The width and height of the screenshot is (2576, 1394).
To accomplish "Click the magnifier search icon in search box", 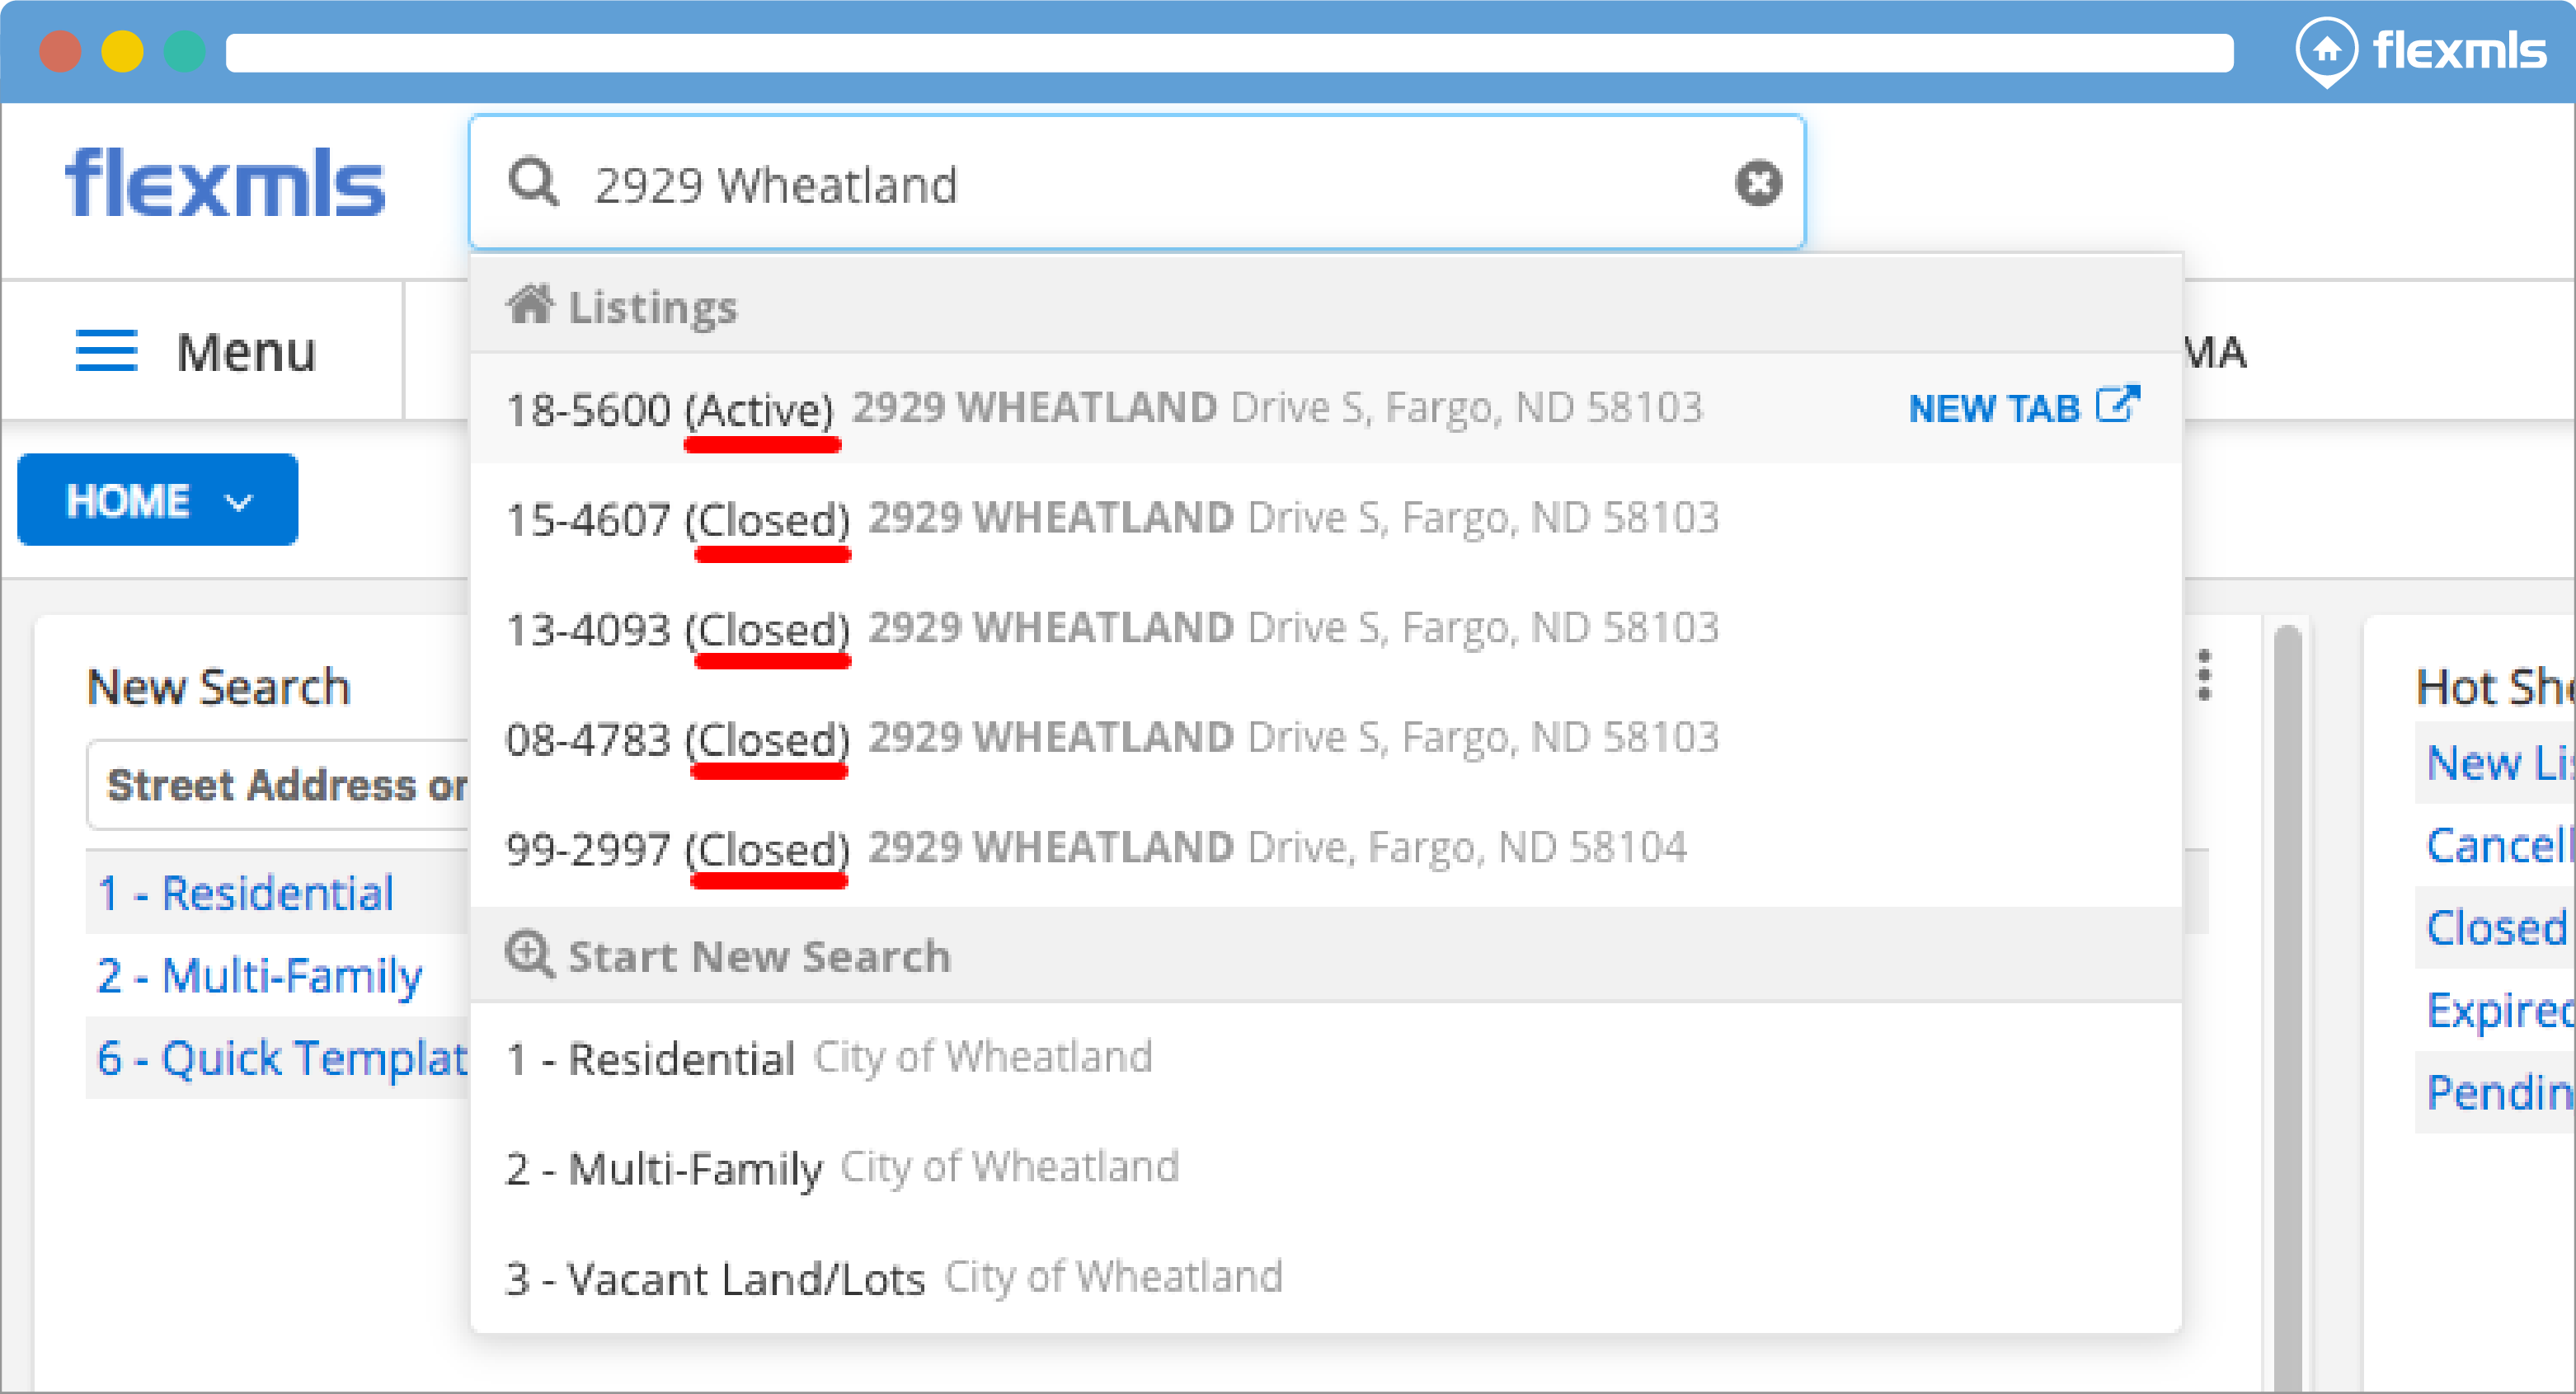I will click(533, 183).
